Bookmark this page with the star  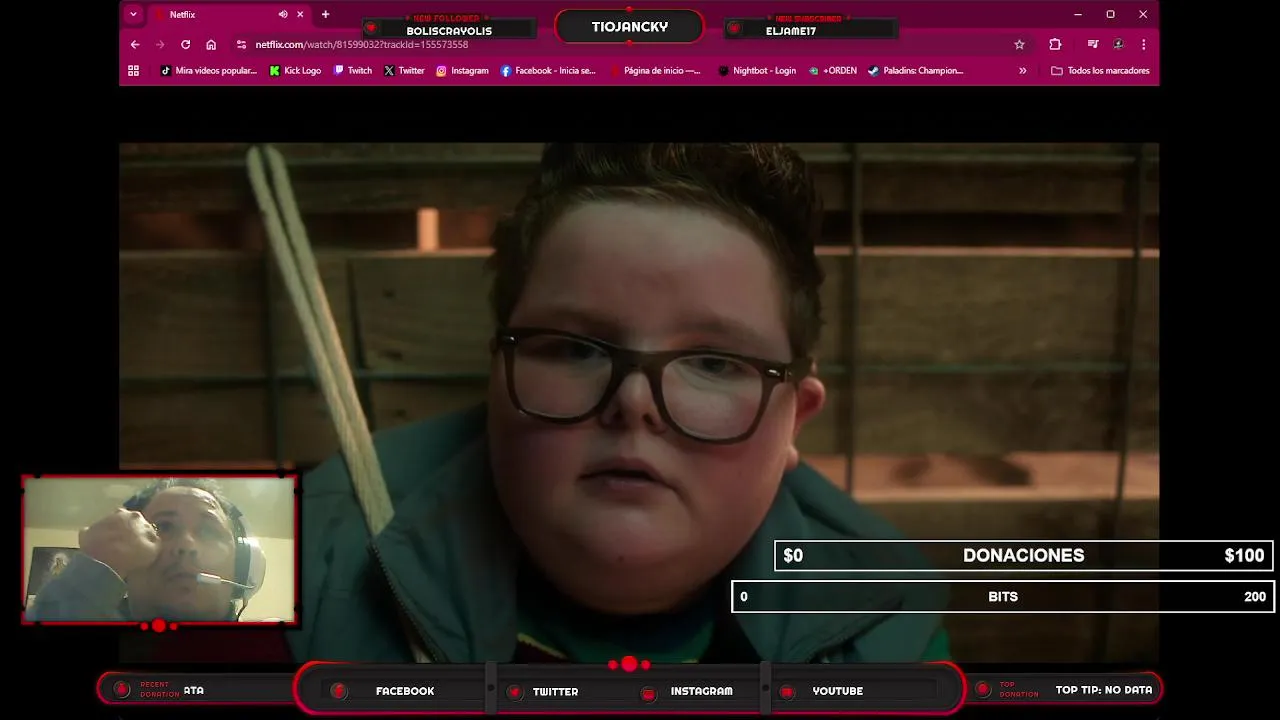coord(1019,44)
